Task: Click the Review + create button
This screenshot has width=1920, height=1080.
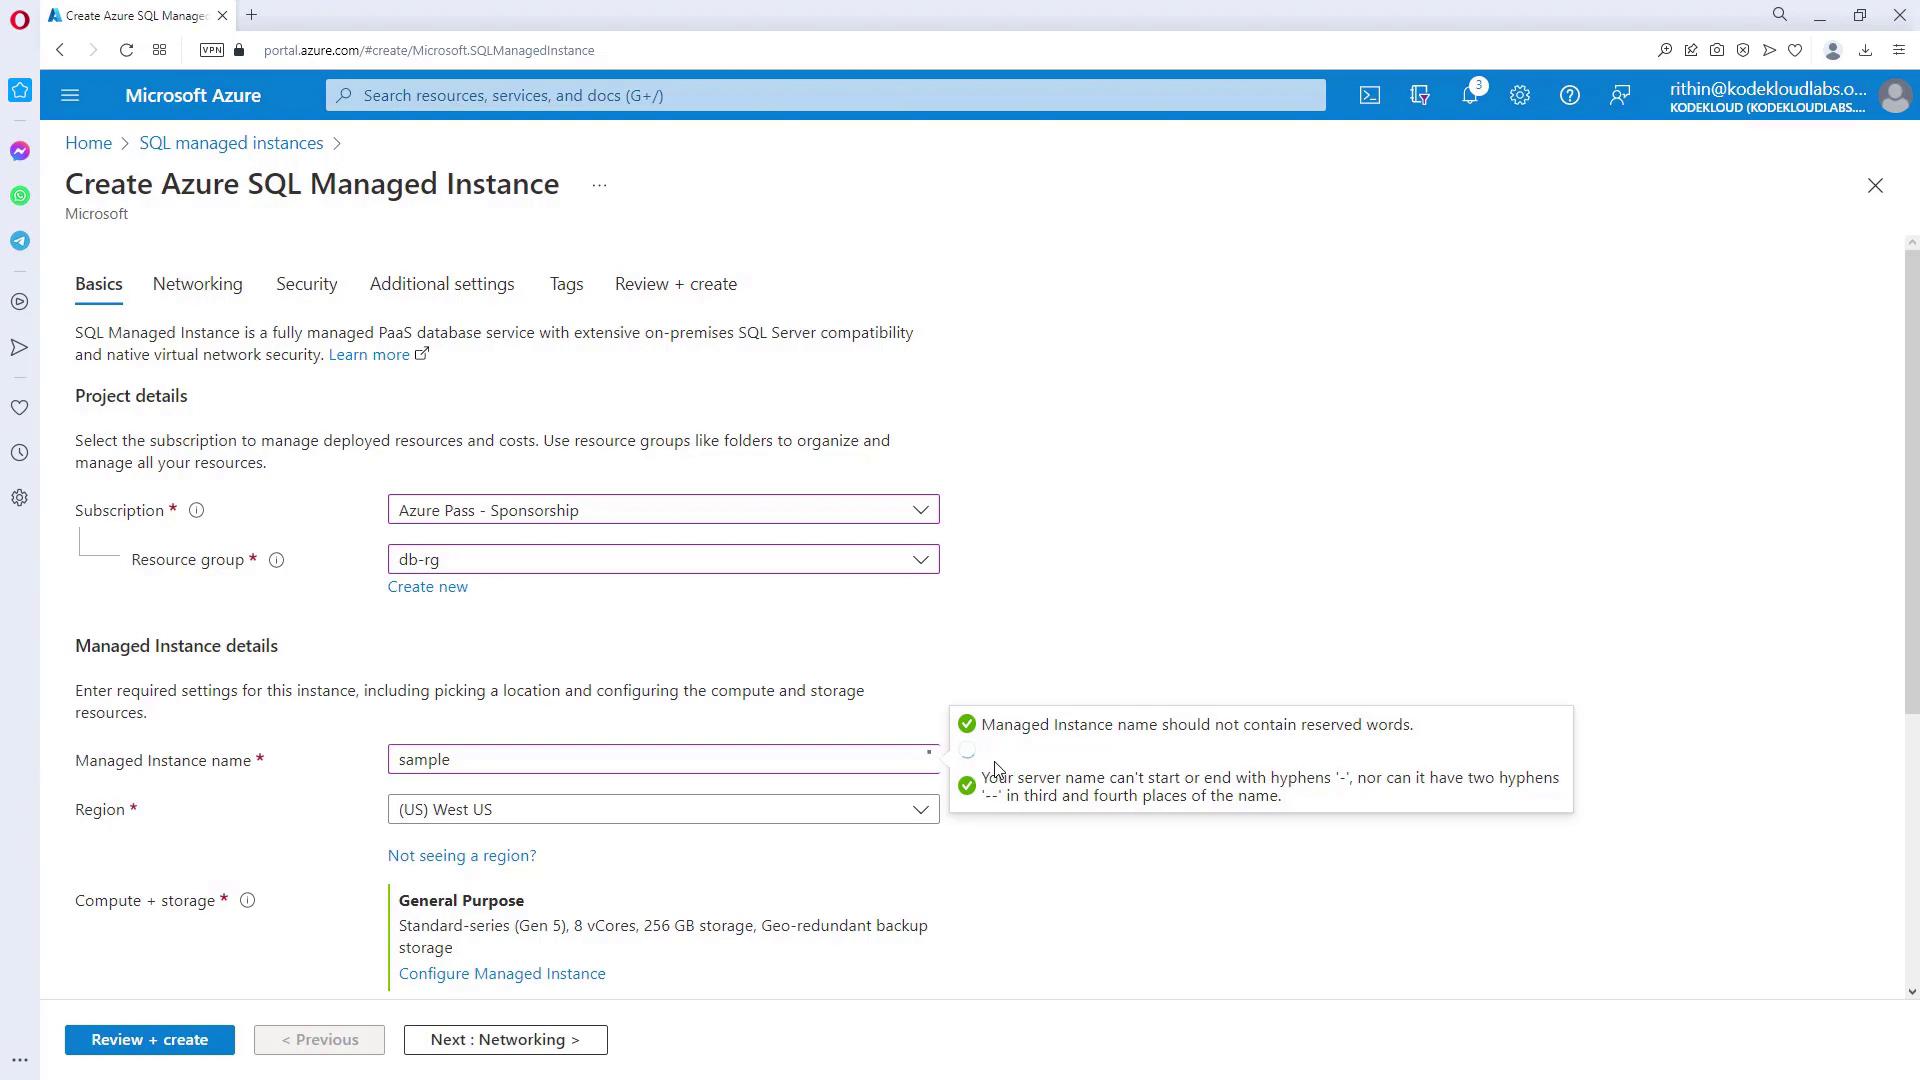Action: tap(149, 1040)
